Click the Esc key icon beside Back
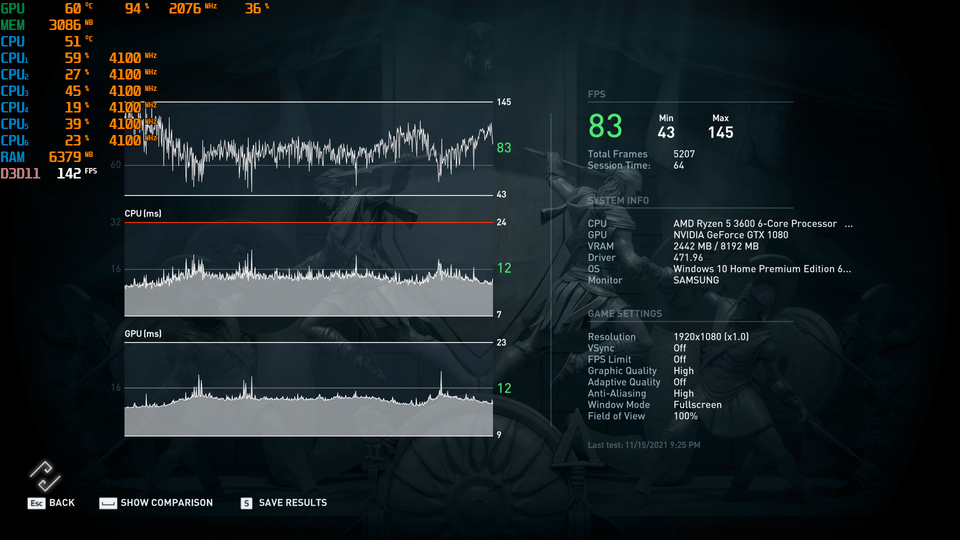This screenshot has height=540, width=960. pyautogui.click(x=36, y=503)
